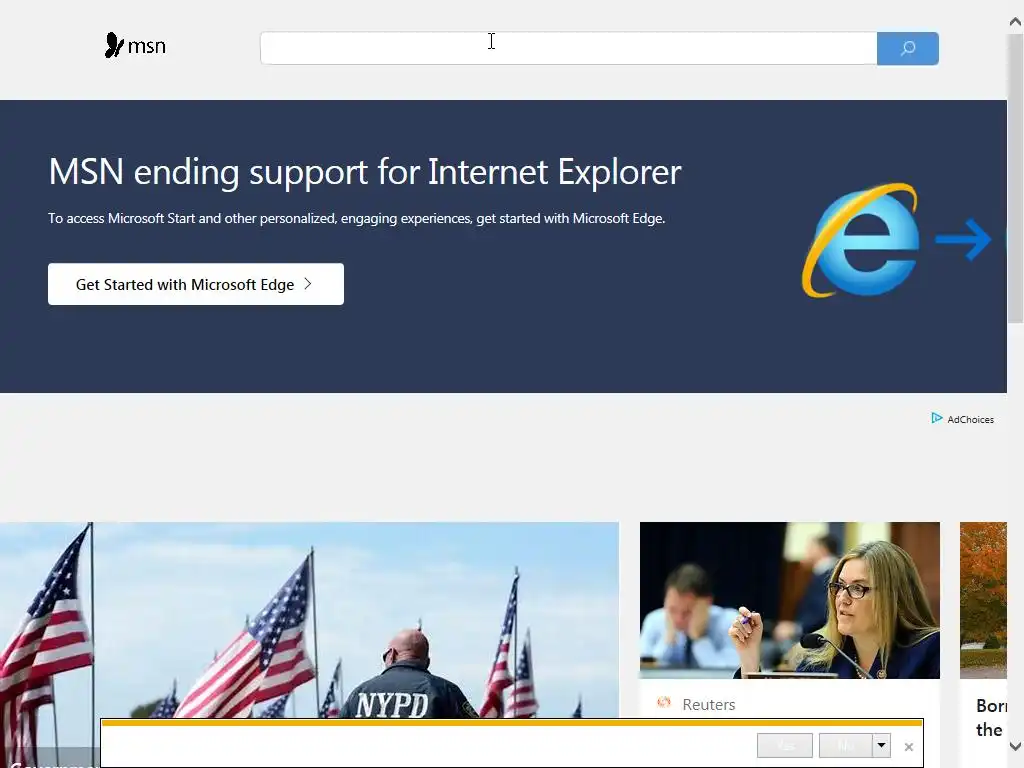Viewport: 1024px width, 768px height.
Task: Click Get Started with Microsoft Edge
Action: pos(196,284)
